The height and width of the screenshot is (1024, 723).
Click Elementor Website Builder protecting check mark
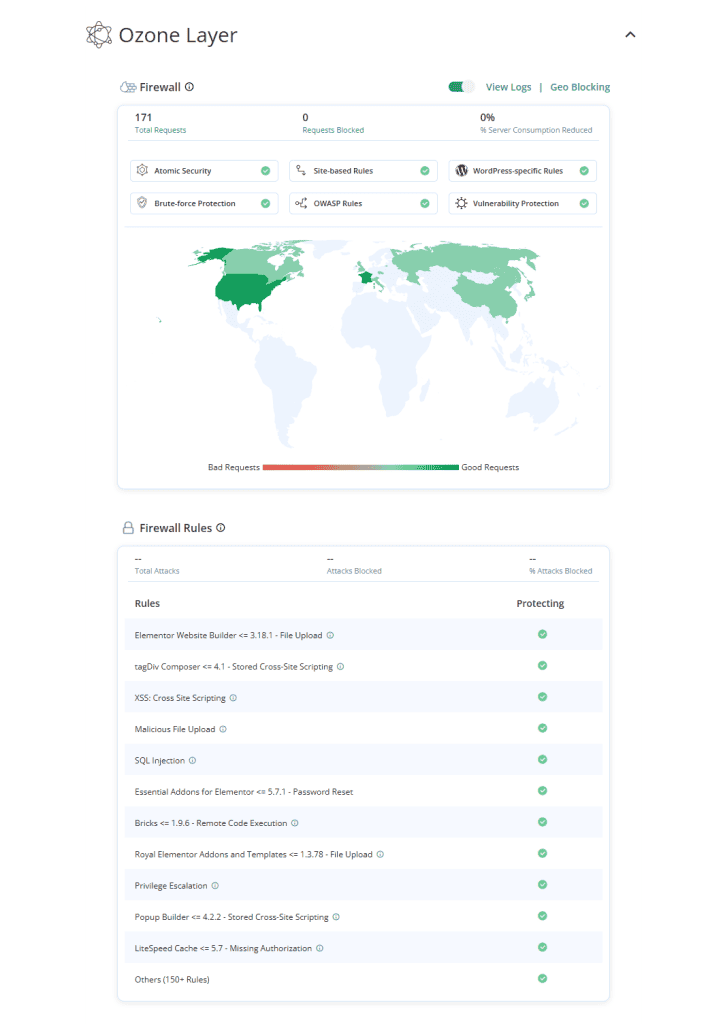pos(542,634)
